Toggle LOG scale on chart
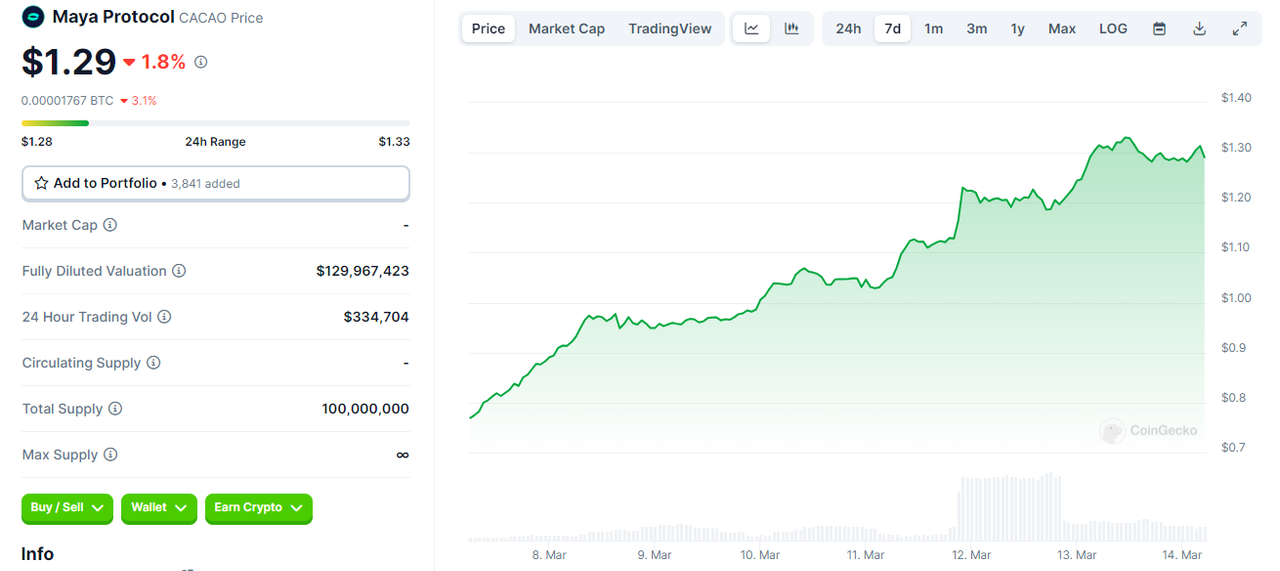 [x=1113, y=28]
